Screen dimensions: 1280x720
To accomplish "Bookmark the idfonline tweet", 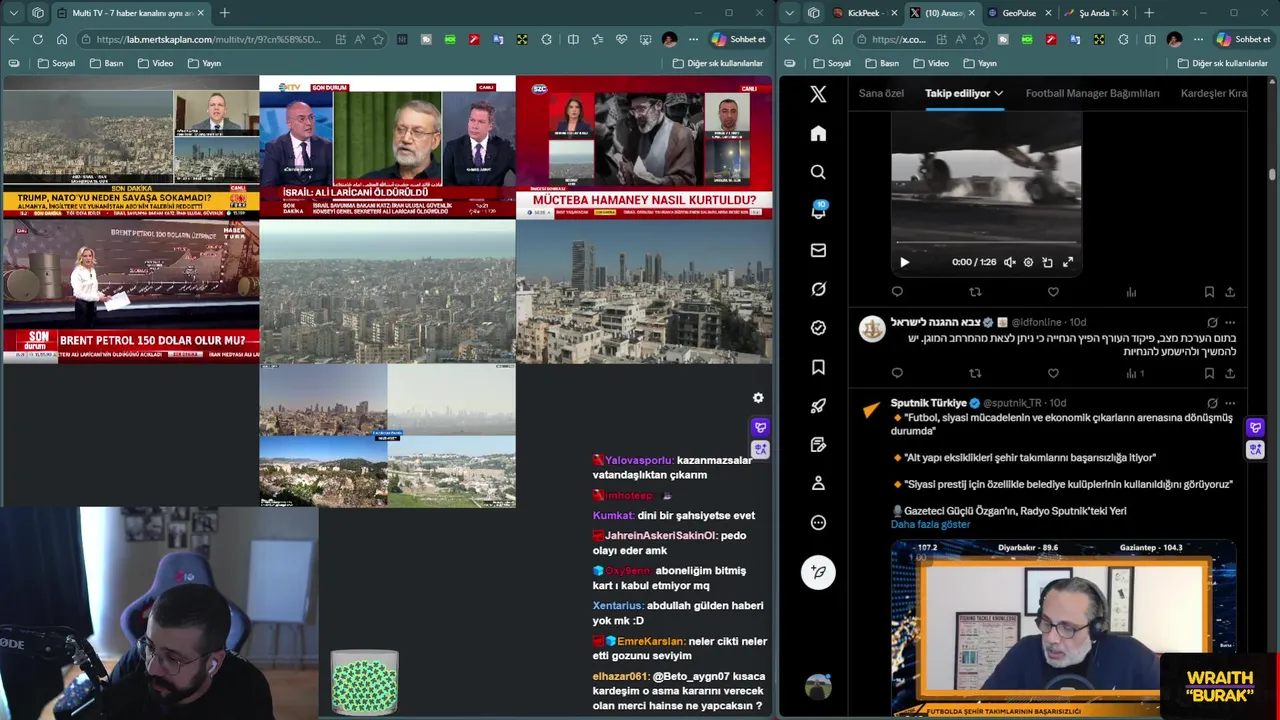I will pyautogui.click(x=1209, y=373).
